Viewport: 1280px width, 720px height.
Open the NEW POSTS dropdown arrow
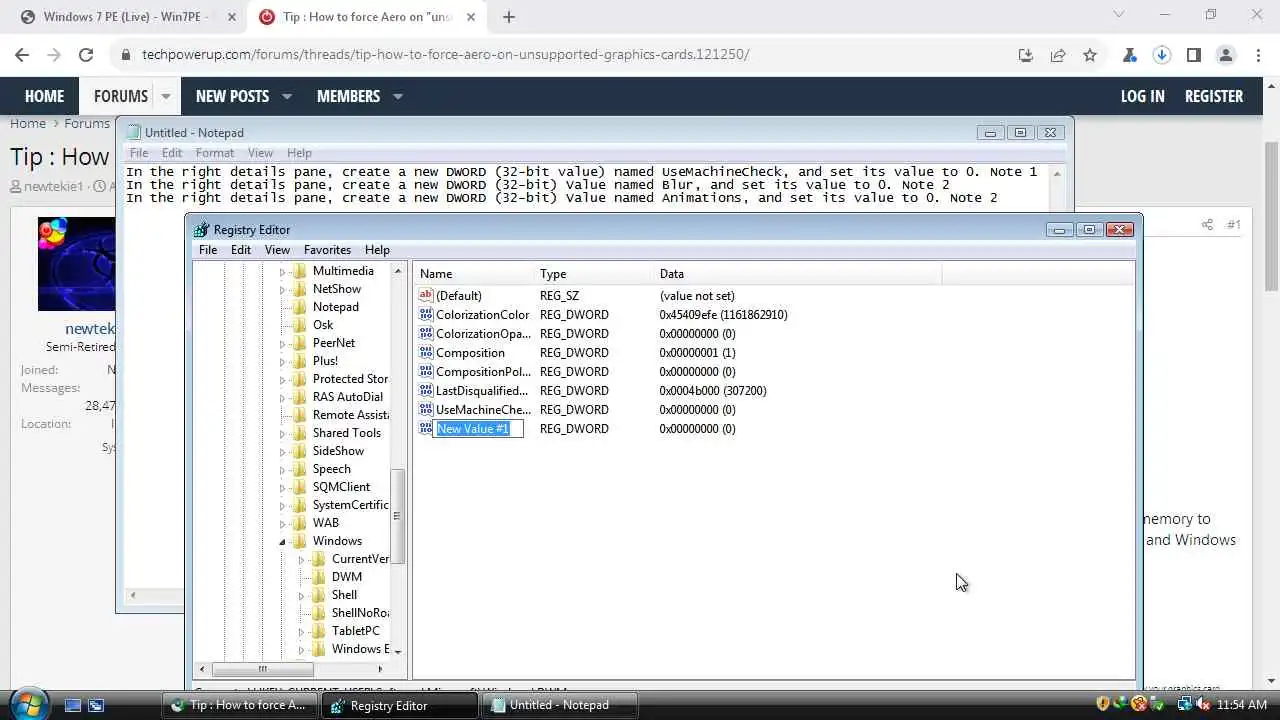pos(287,96)
